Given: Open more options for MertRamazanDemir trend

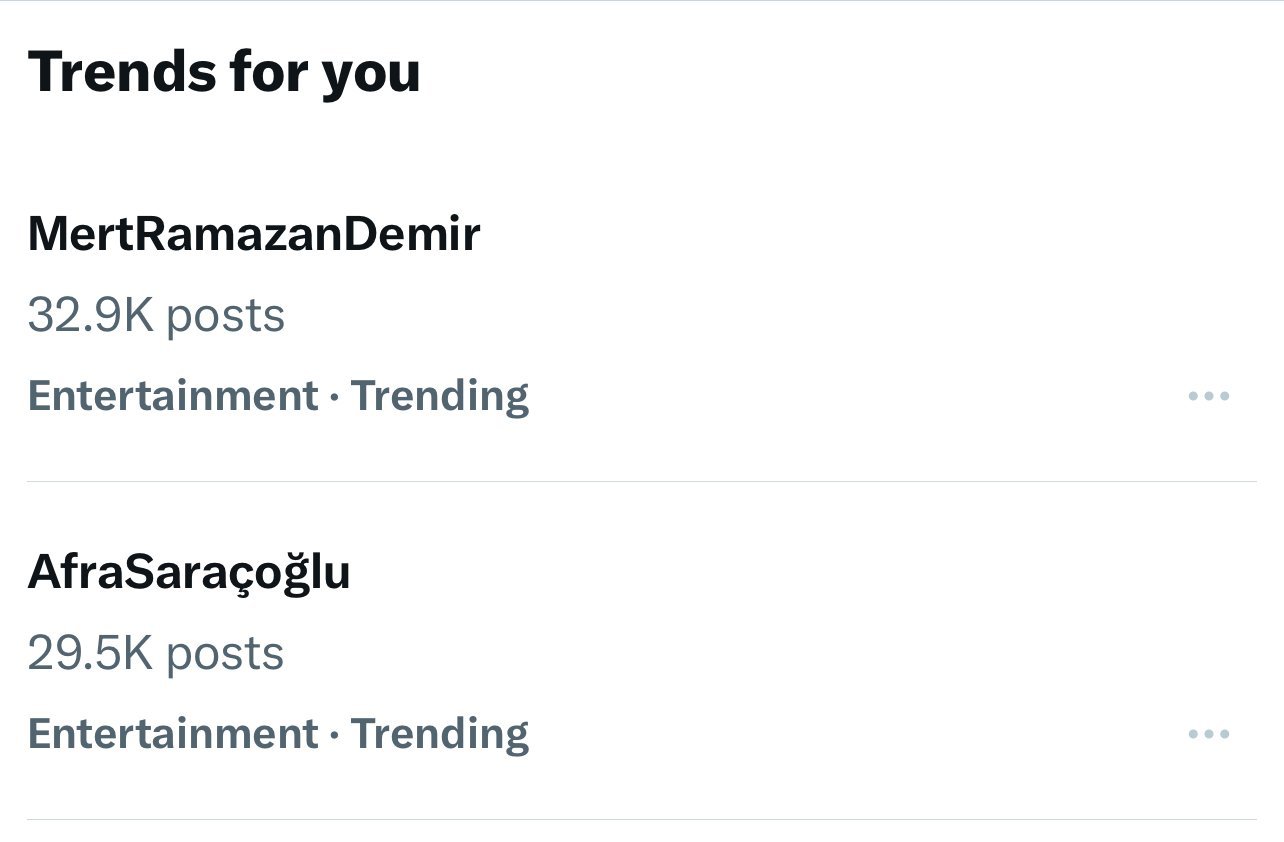Looking at the screenshot, I should [x=1208, y=396].
